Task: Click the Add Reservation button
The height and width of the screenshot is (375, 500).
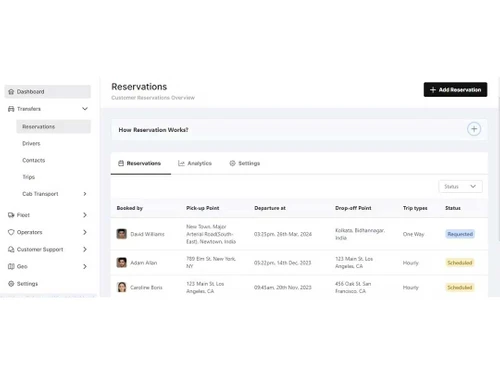Action: tap(455, 90)
